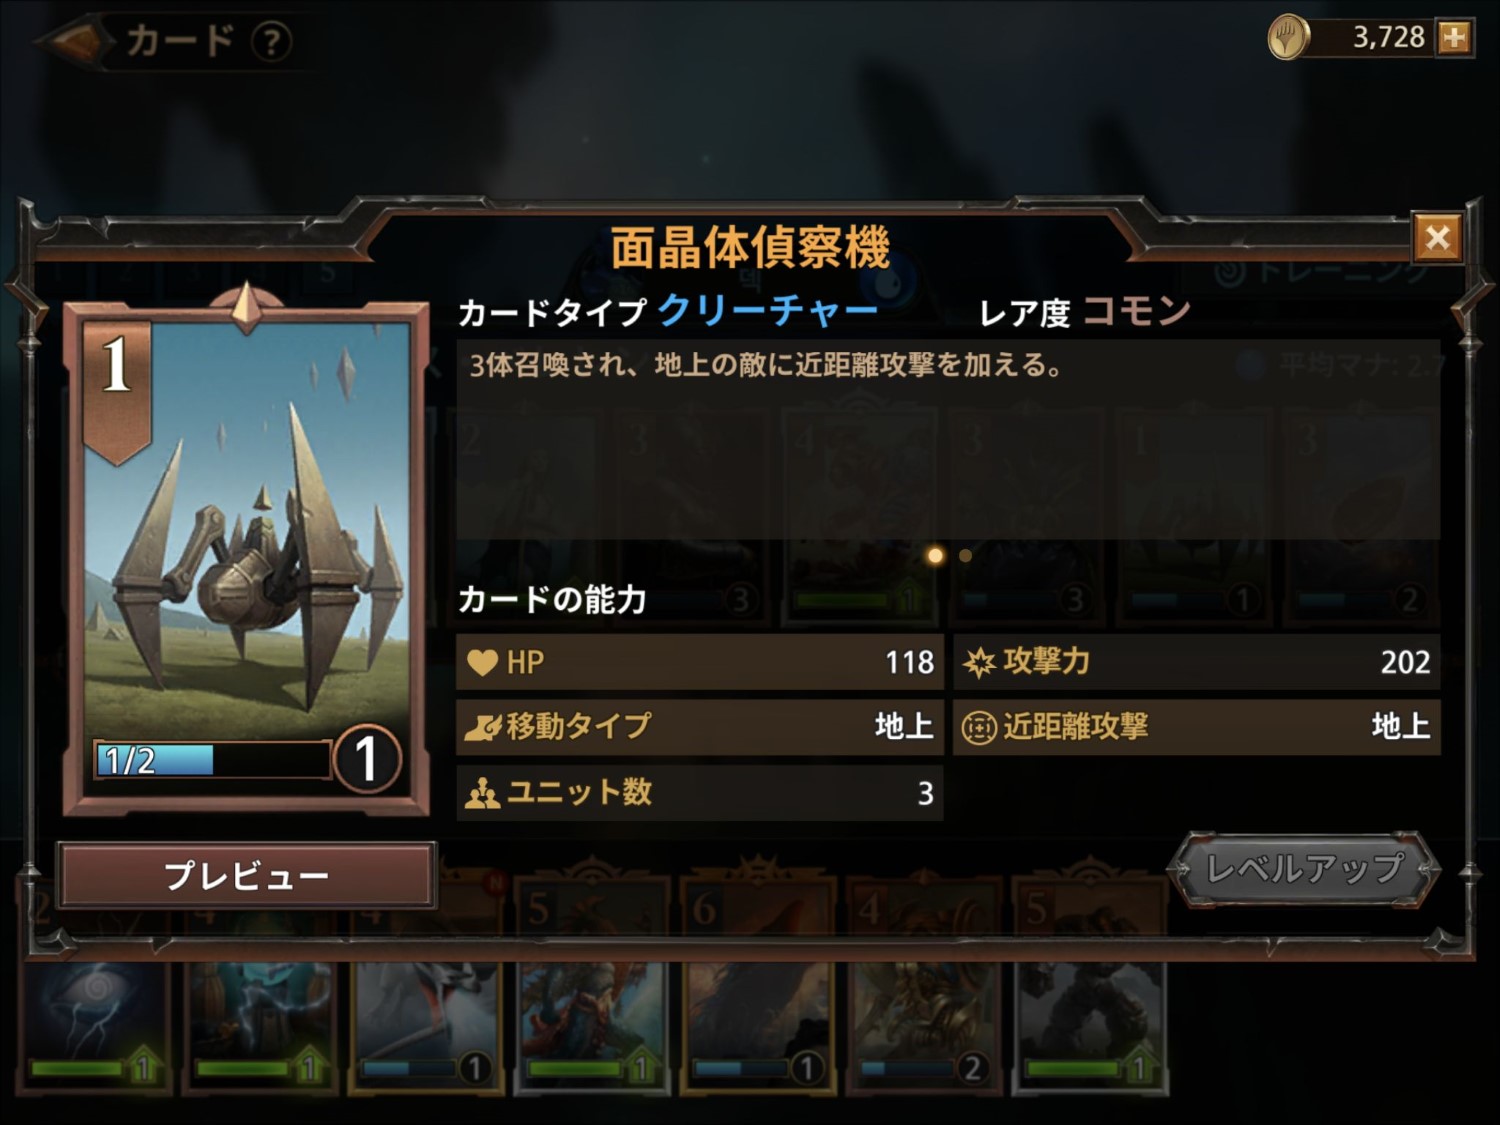Tap the 近距離攻撃 melee target icon
This screenshot has height=1125, width=1500.
979,727
